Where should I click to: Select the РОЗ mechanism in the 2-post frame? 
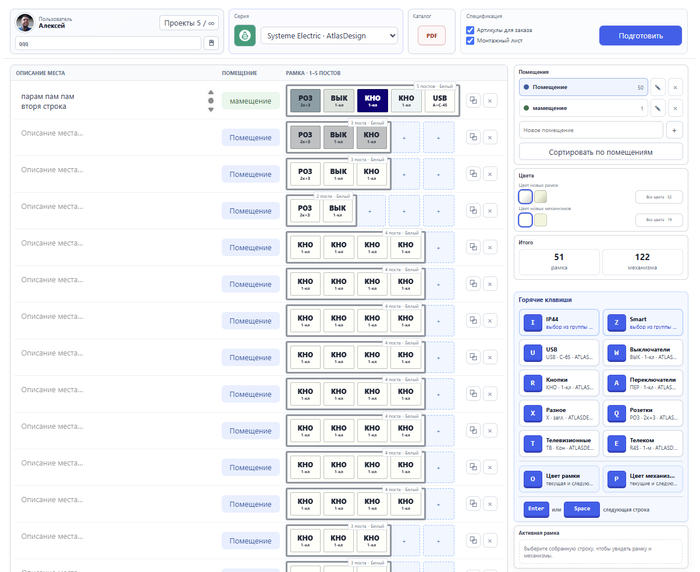point(305,210)
